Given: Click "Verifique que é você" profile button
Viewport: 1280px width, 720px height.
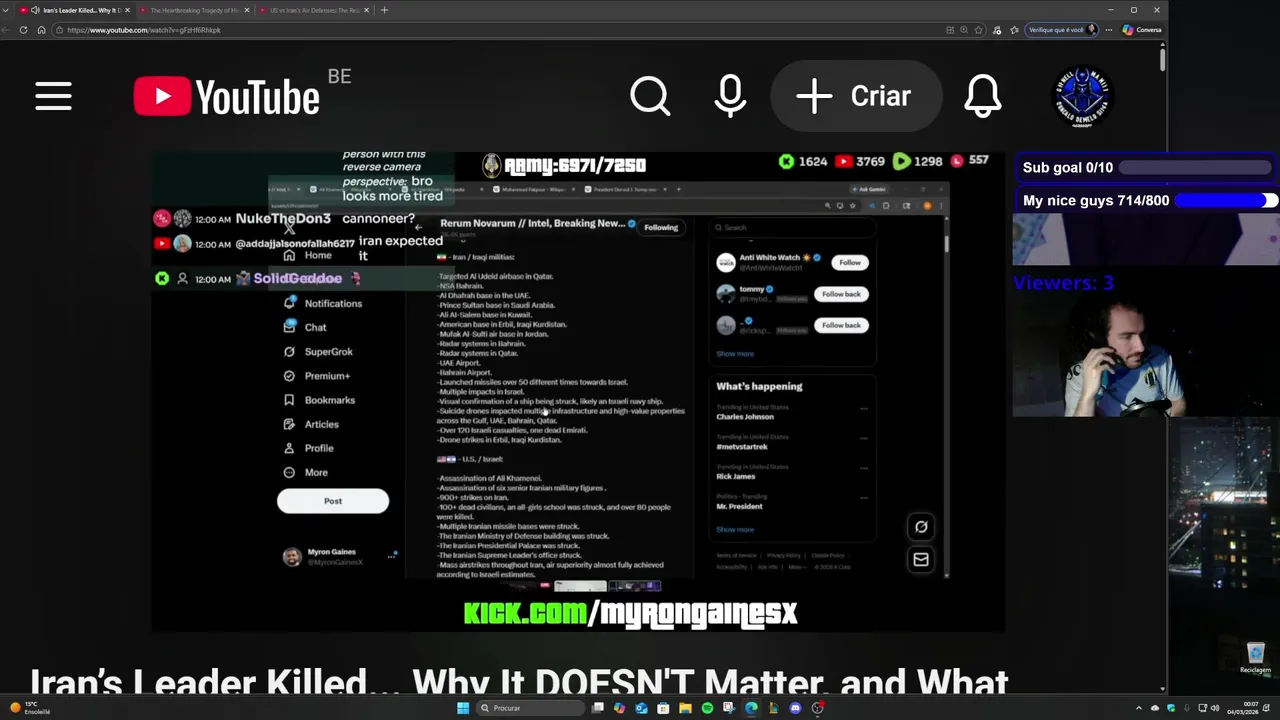Looking at the screenshot, I should click(1062, 30).
